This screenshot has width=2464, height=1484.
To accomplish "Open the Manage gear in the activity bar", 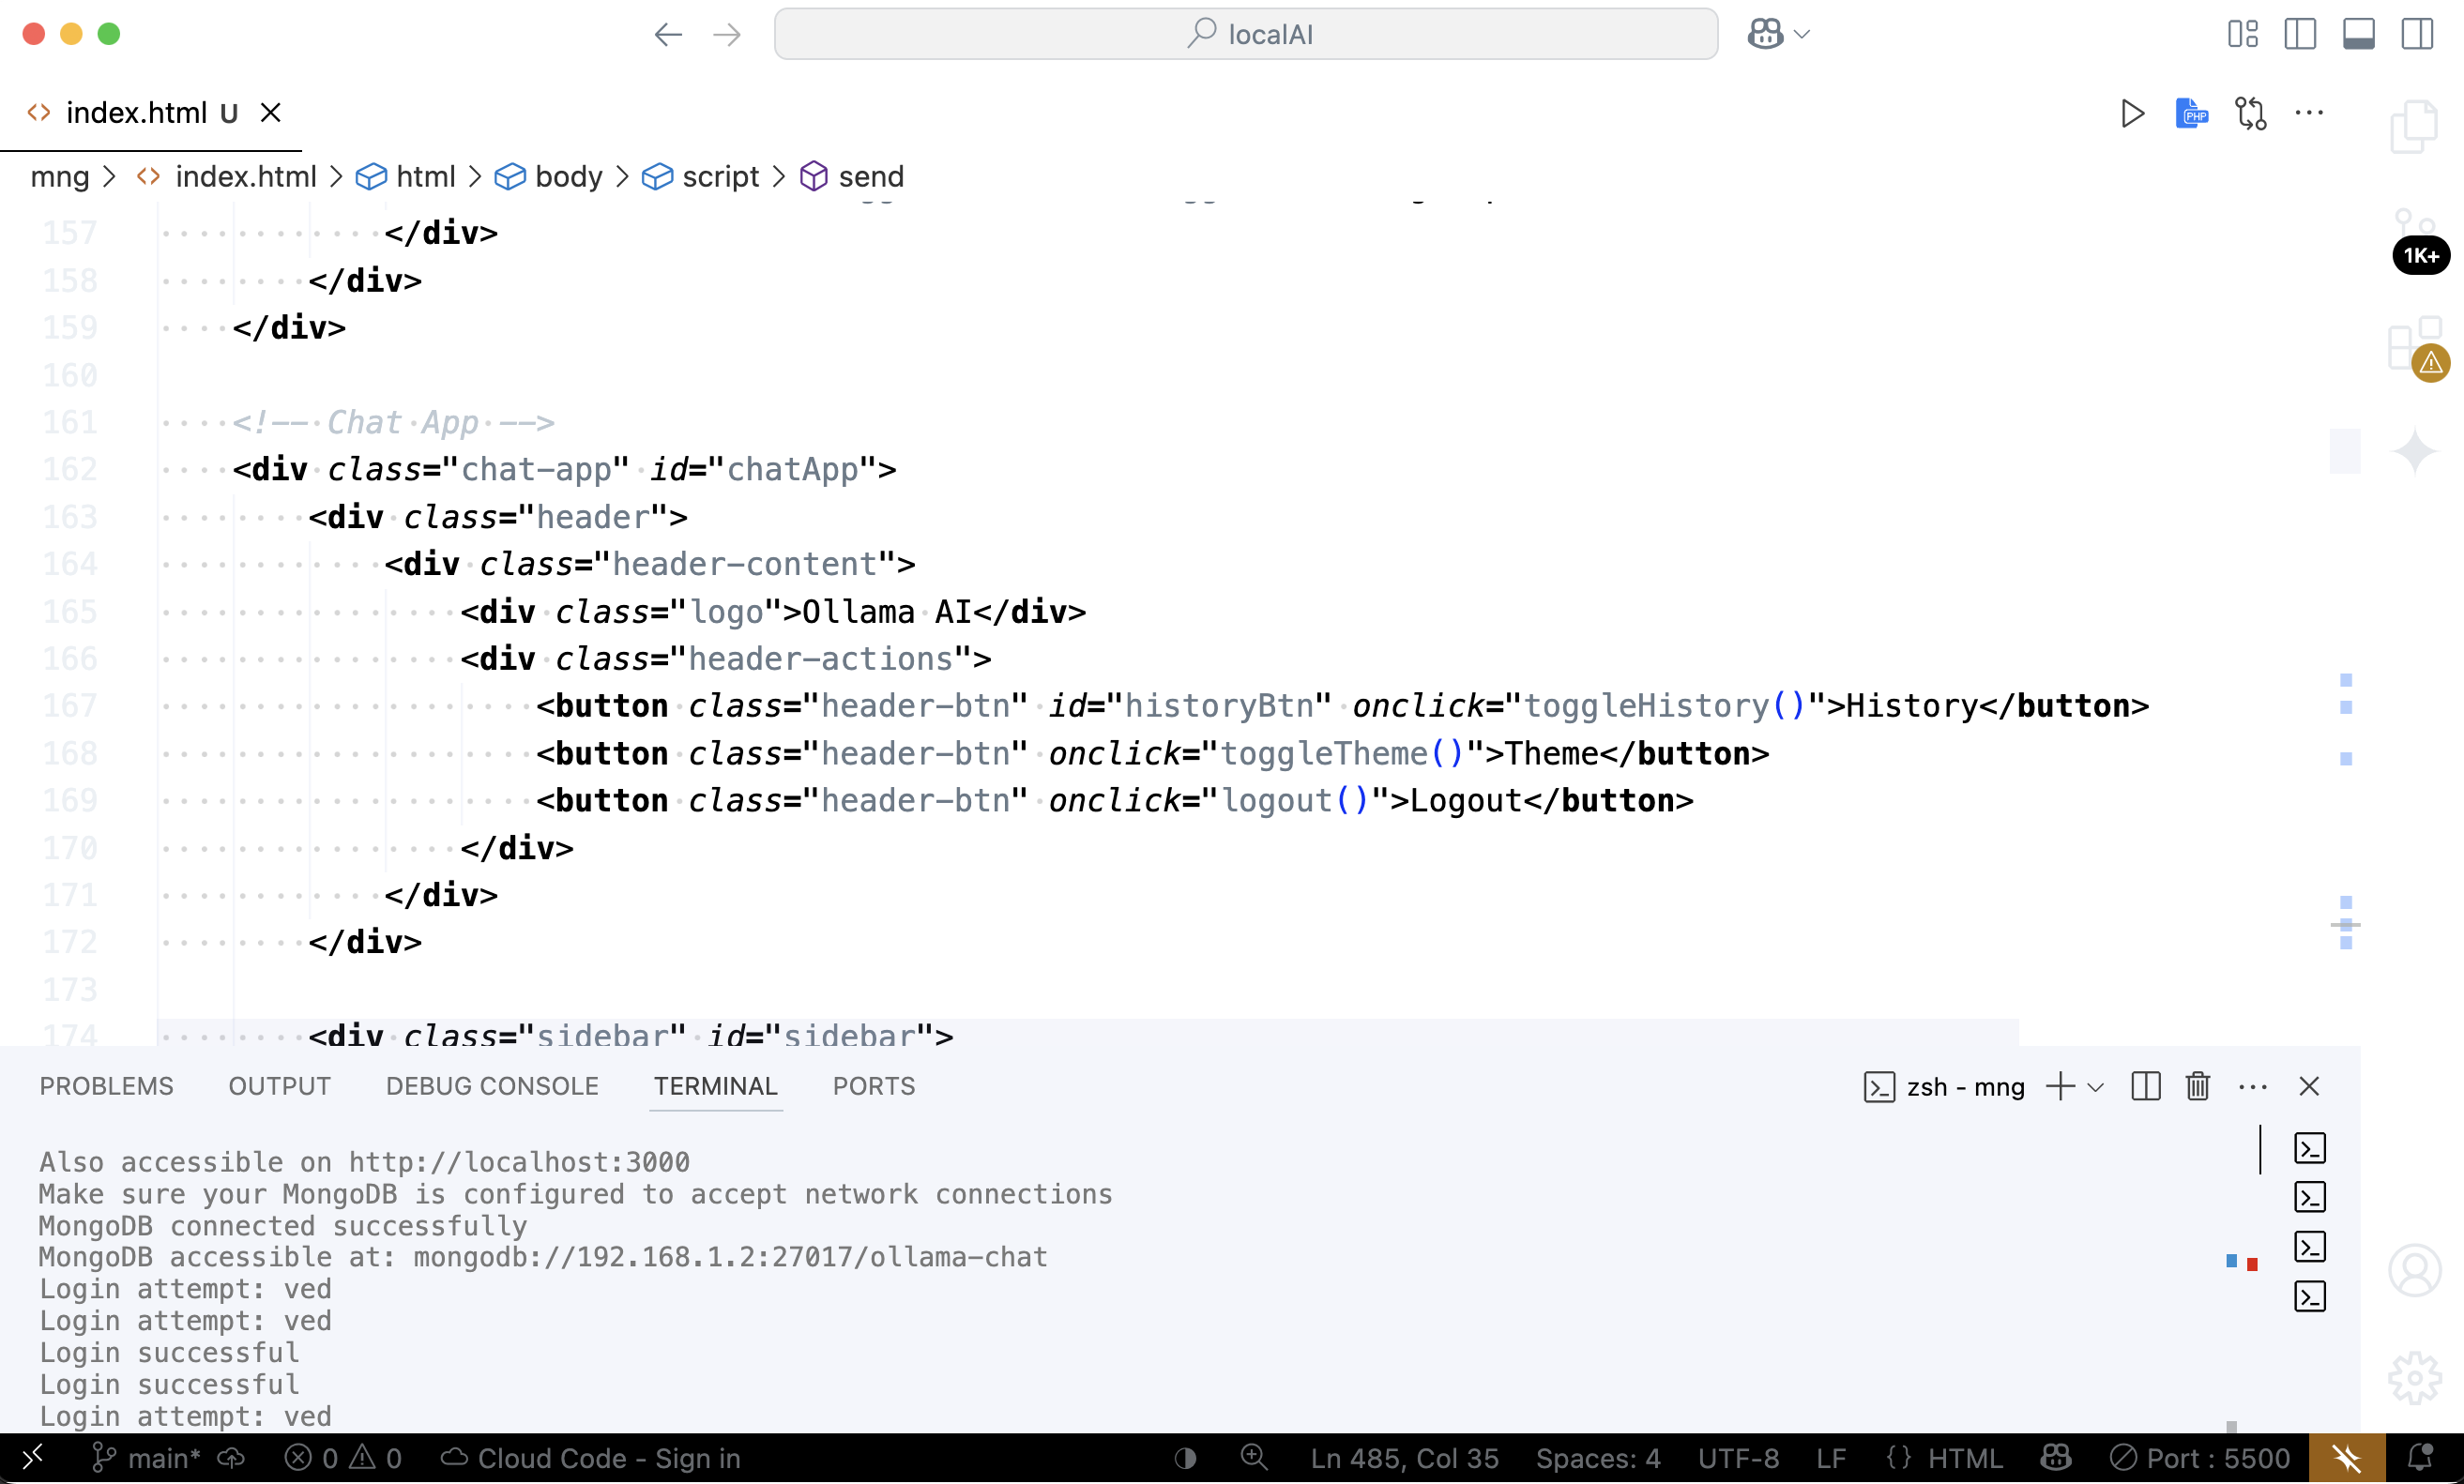I will pos(2415,1377).
